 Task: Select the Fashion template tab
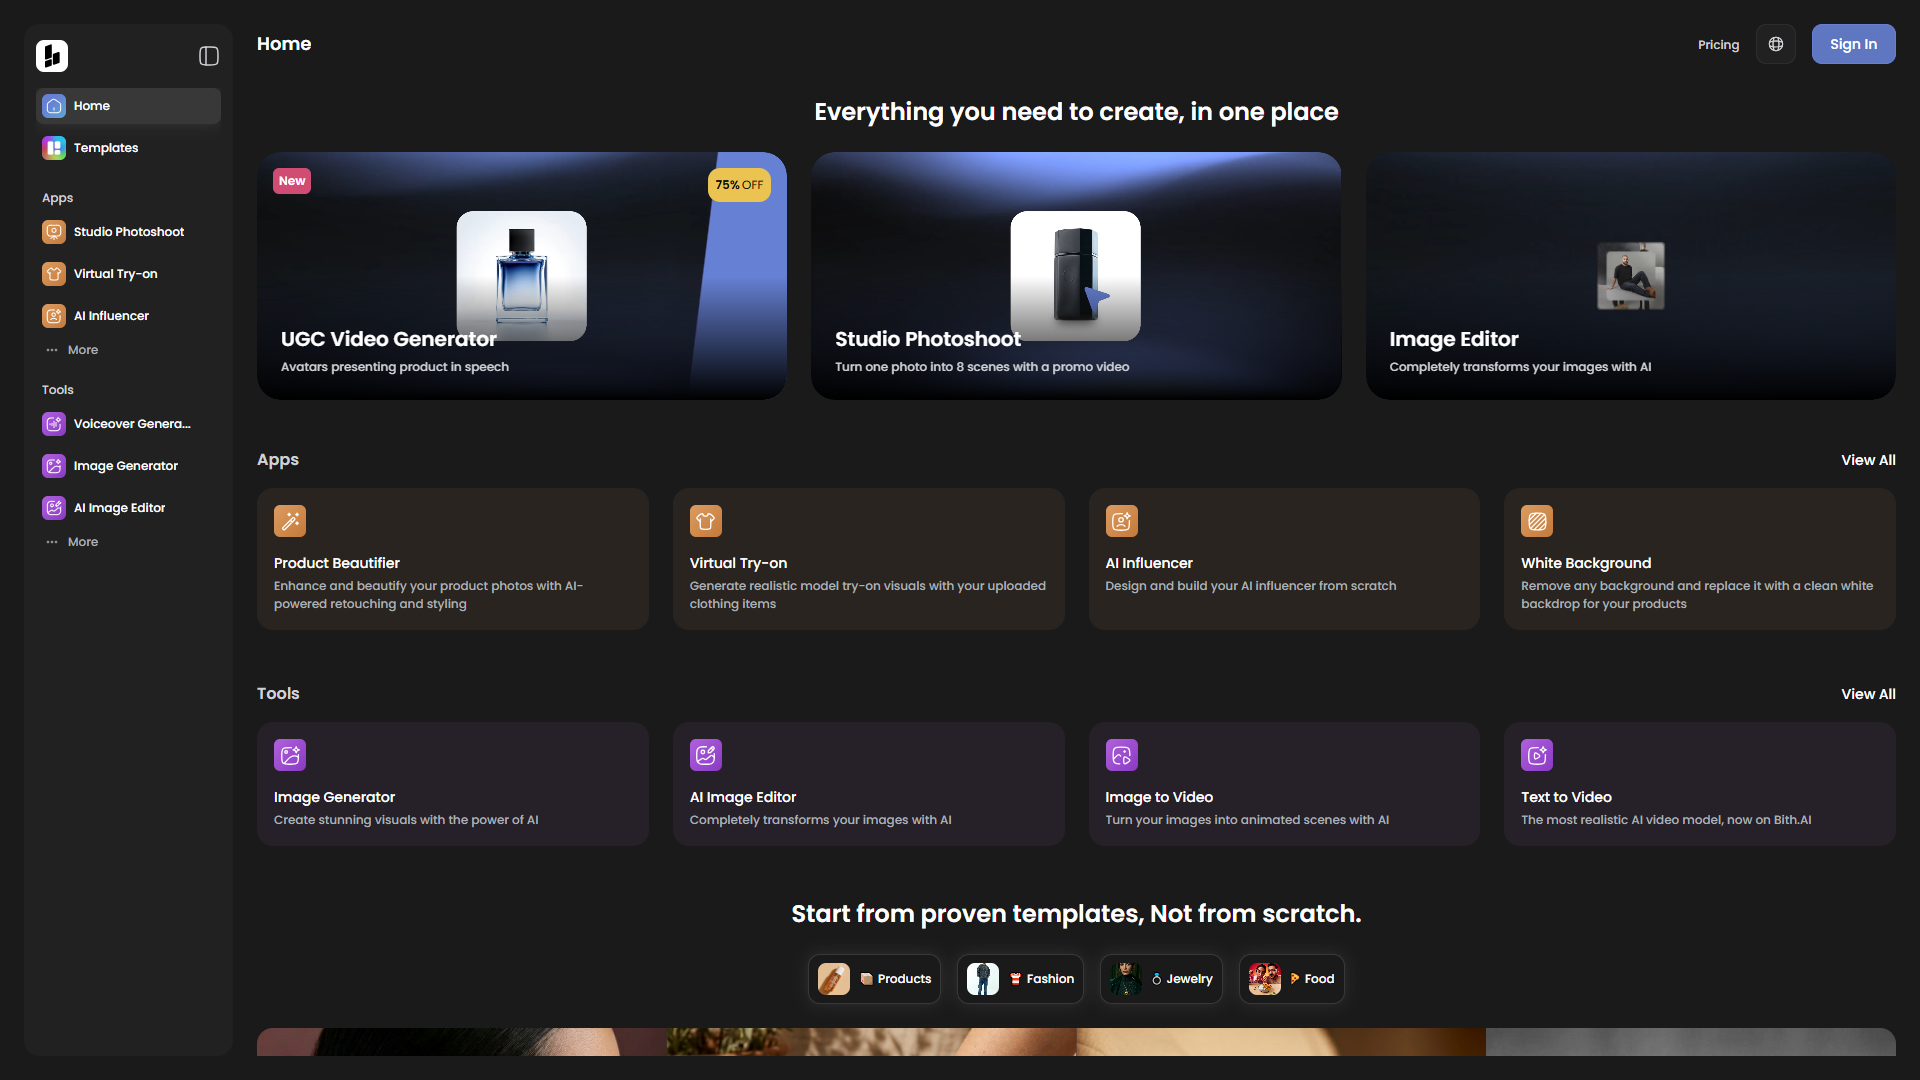[x=1020, y=979]
